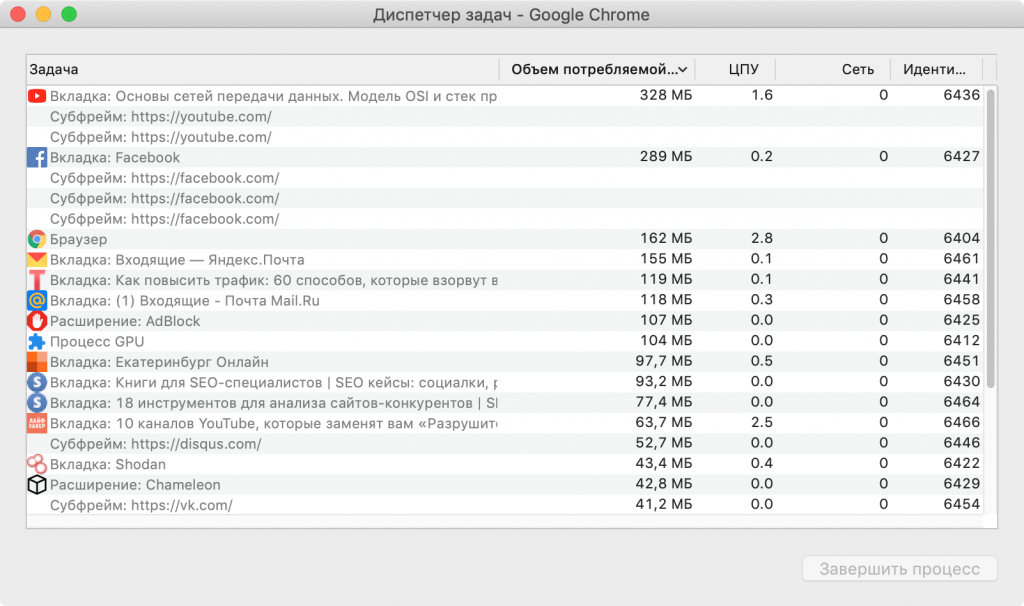Click the AdBlock hand icon
Screen dimensions: 1024x606
[37, 321]
